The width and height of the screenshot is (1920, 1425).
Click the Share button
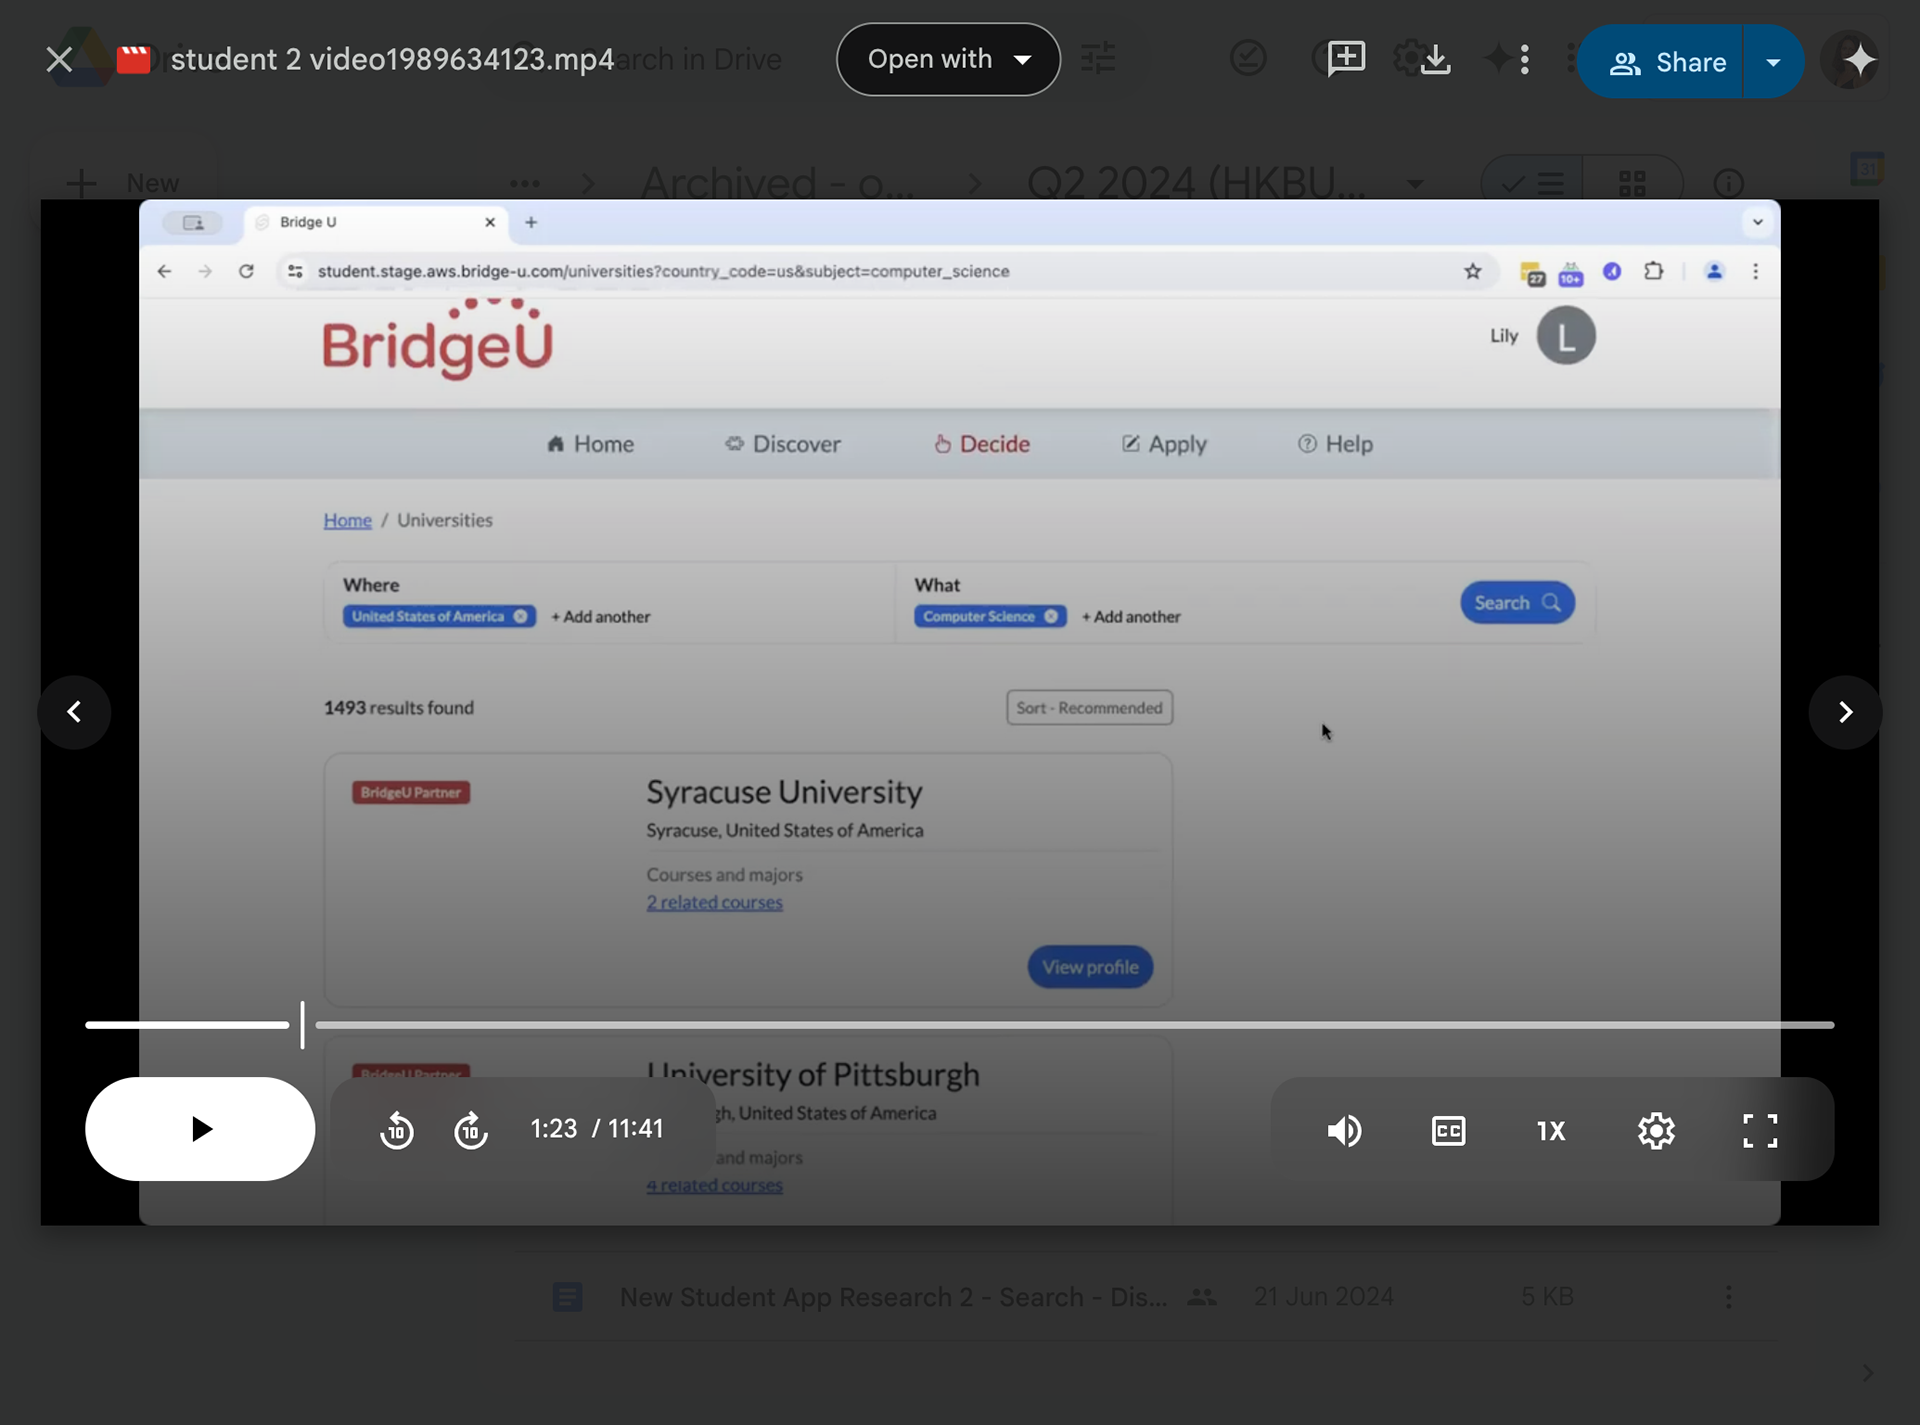pyautogui.click(x=1661, y=62)
